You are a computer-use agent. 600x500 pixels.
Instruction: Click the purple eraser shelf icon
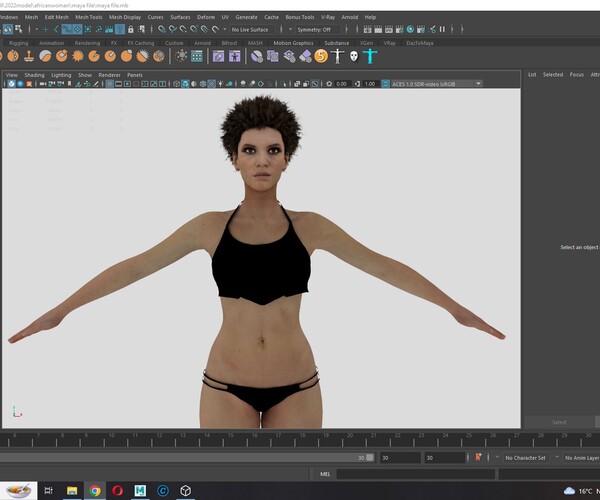pos(306,56)
